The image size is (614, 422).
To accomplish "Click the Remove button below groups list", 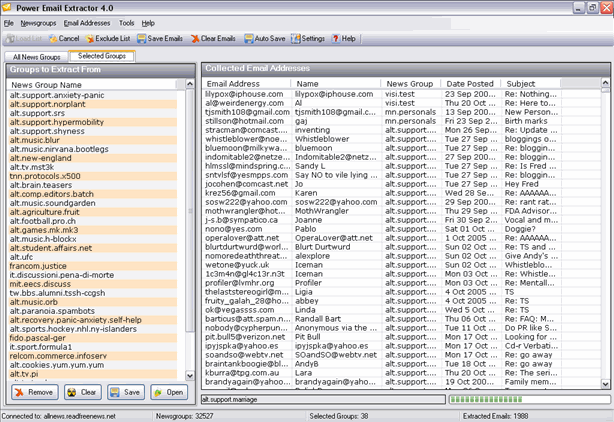I will [35, 392].
